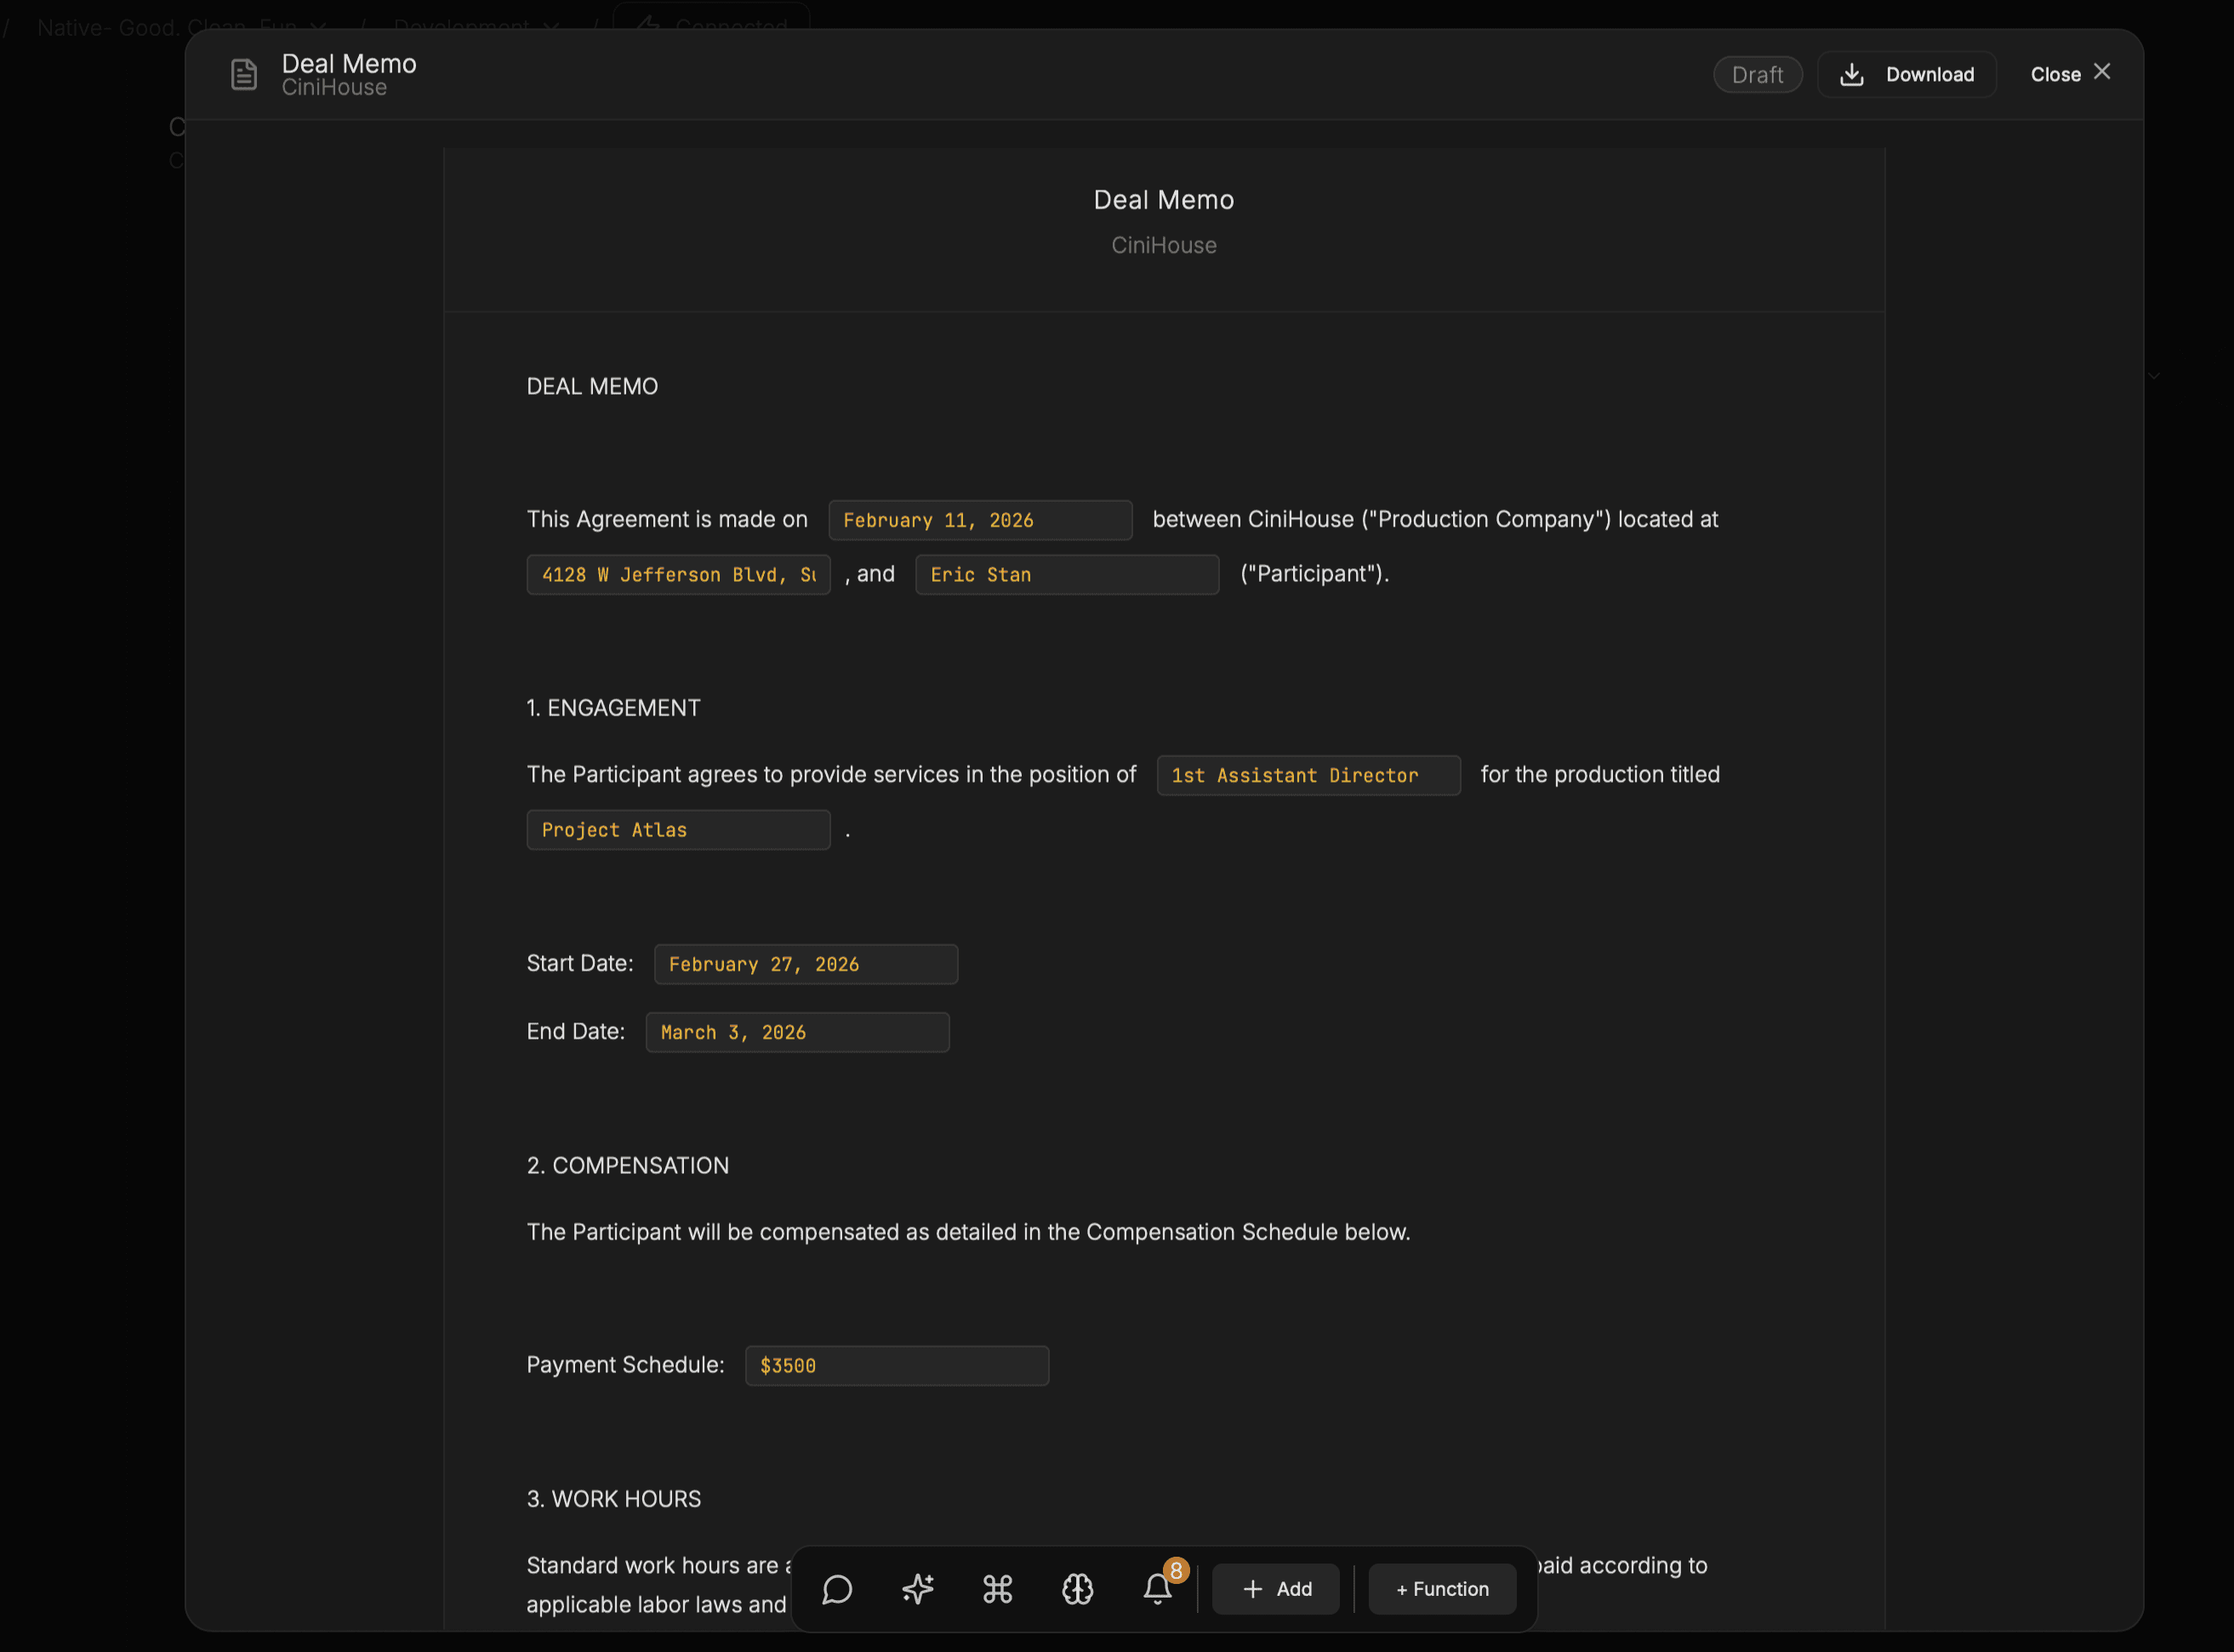Image resolution: width=2234 pixels, height=1652 pixels.
Task: Click the Project Atlas title field
Action: point(678,830)
